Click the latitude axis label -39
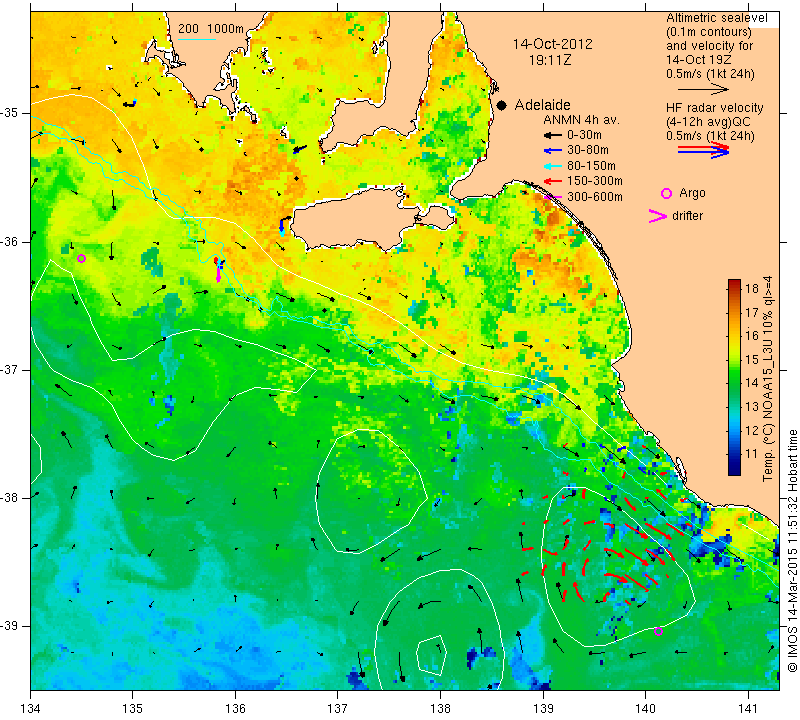The width and height of the screenshot is (800, 720). [10, 626]
